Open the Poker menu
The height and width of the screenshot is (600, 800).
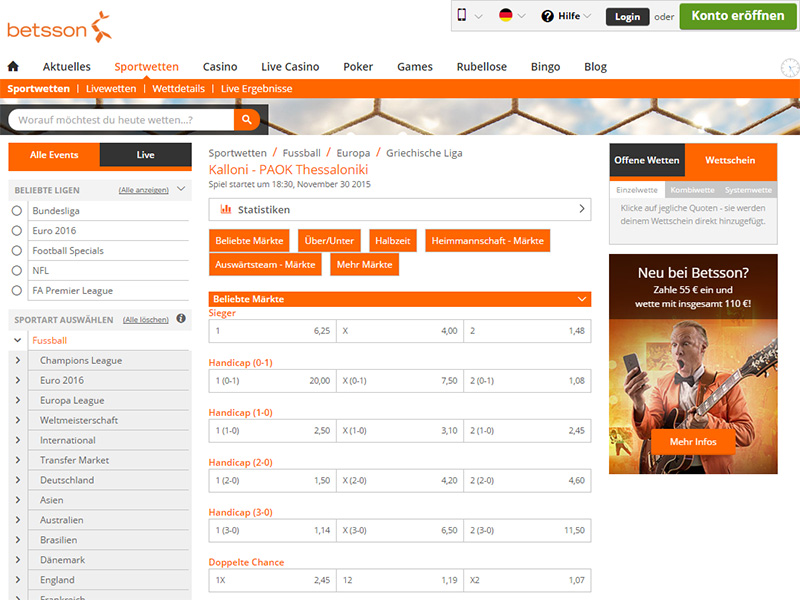pos(358,67)
